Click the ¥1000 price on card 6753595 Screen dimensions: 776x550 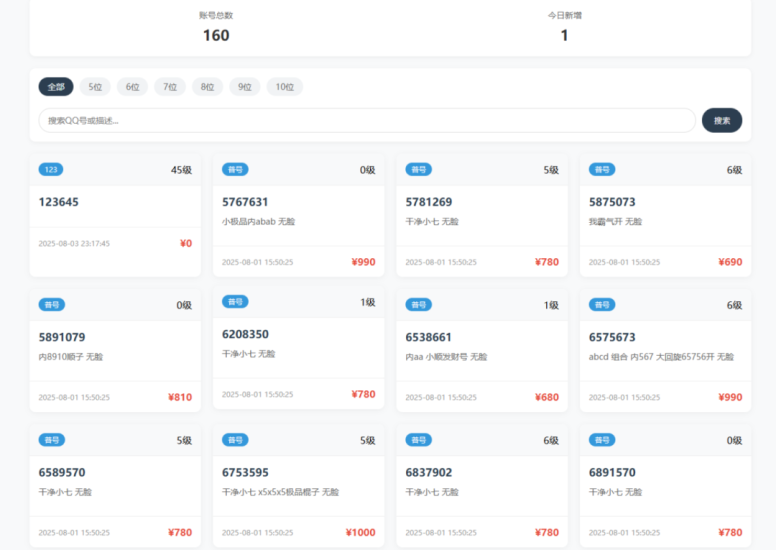(x=360, y=533)
